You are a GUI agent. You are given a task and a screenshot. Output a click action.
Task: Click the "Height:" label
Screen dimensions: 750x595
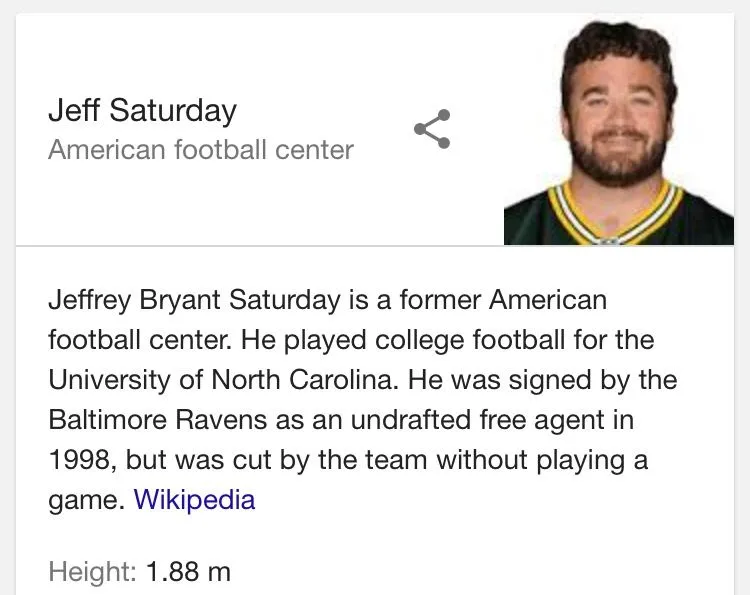[x=92, y=572]
